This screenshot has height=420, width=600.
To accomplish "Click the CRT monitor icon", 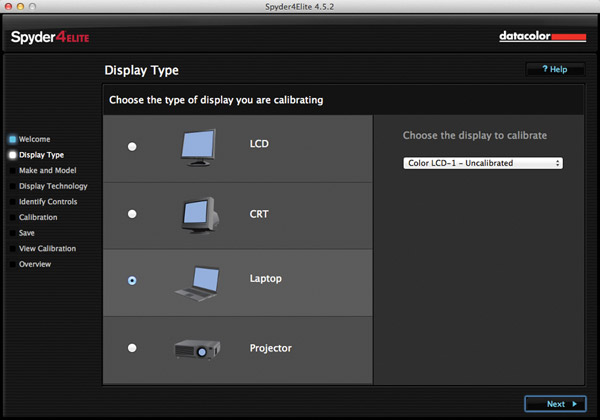I will click(x=200, y=215).
